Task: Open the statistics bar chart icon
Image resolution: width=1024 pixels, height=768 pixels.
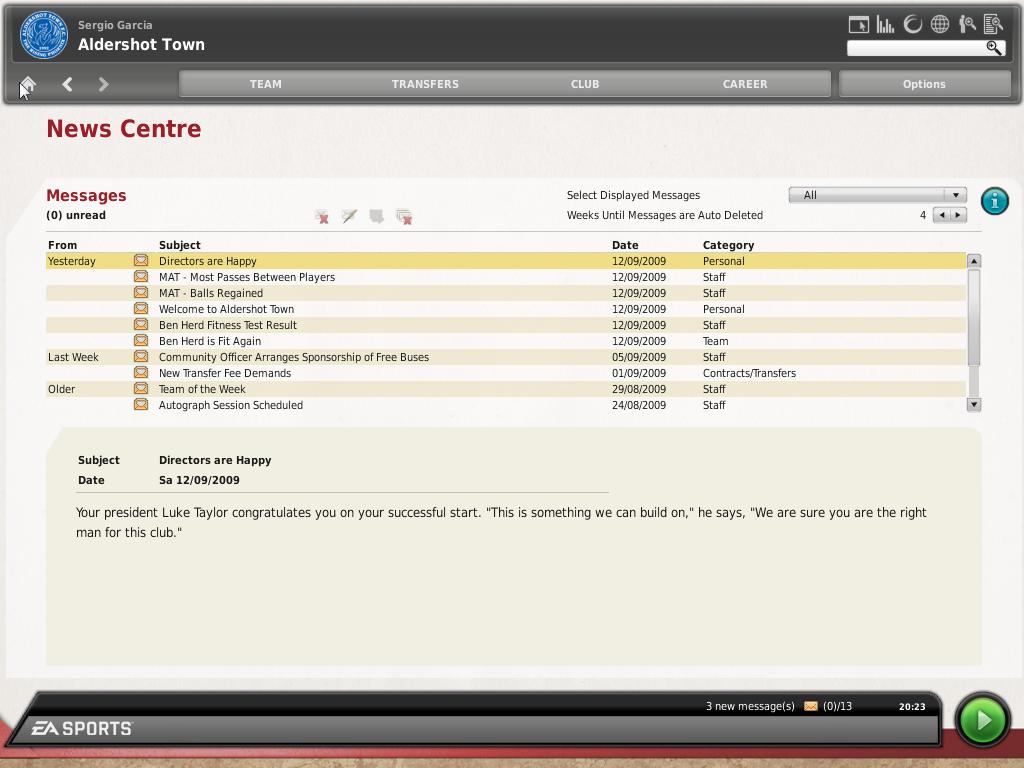Action: click(885, 25)
